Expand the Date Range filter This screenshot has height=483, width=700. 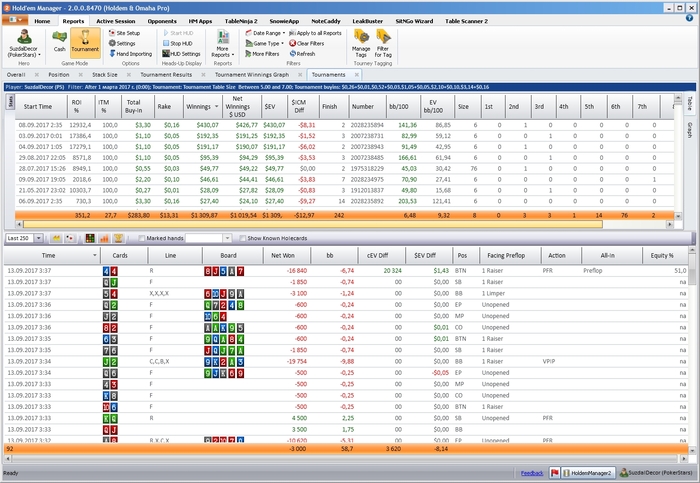pyautogui.click(x=265, y=33)
